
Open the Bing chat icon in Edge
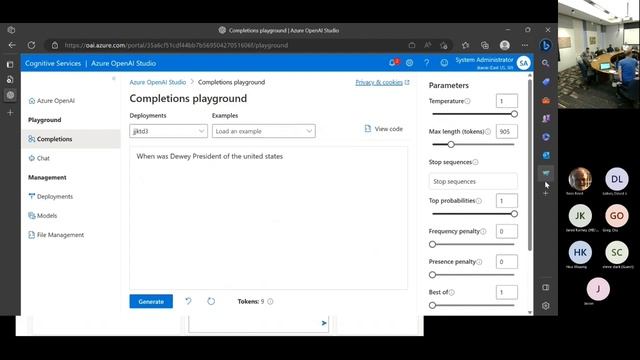[x=546, y=45]
